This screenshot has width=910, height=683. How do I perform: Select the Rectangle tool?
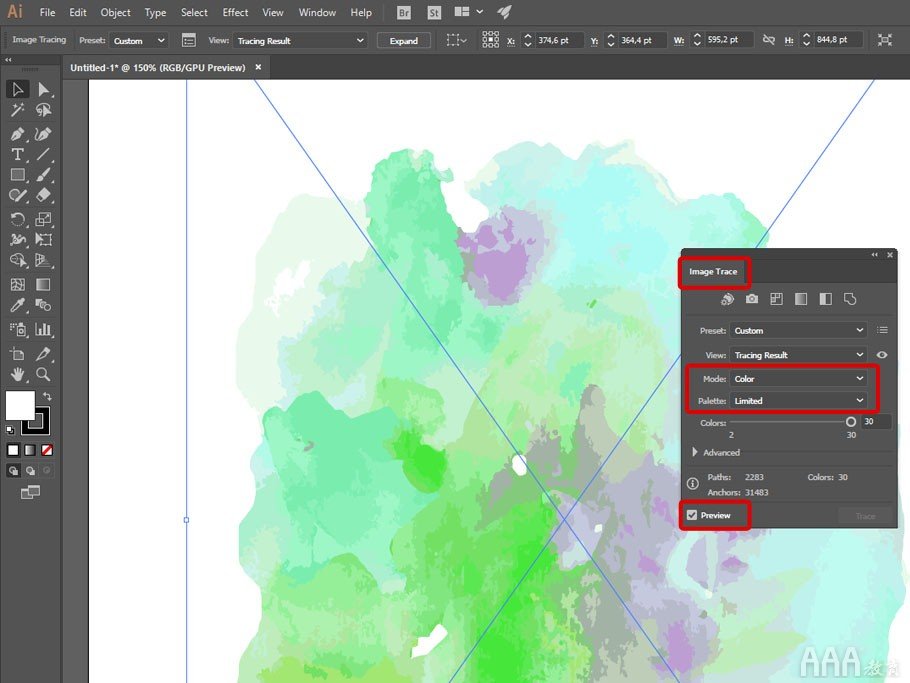point(17,175)
